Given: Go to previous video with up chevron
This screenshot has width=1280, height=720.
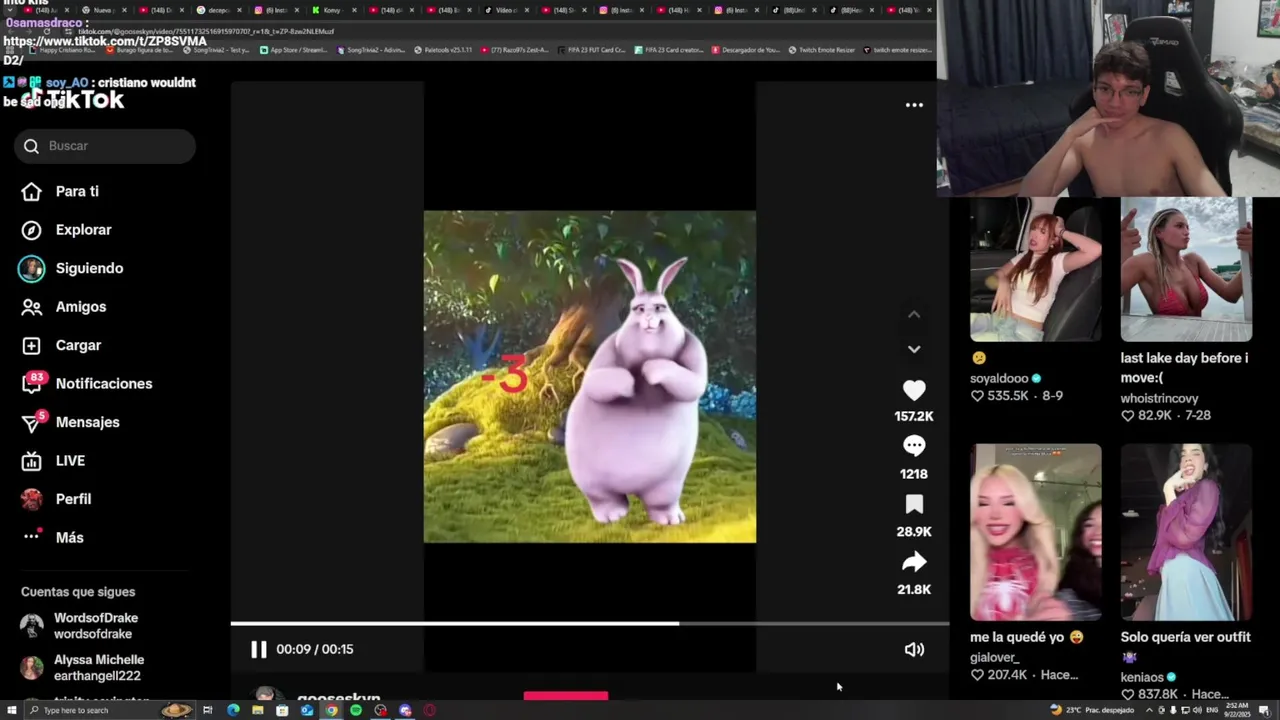Looking at the screenshot, I should coord(914,315).
